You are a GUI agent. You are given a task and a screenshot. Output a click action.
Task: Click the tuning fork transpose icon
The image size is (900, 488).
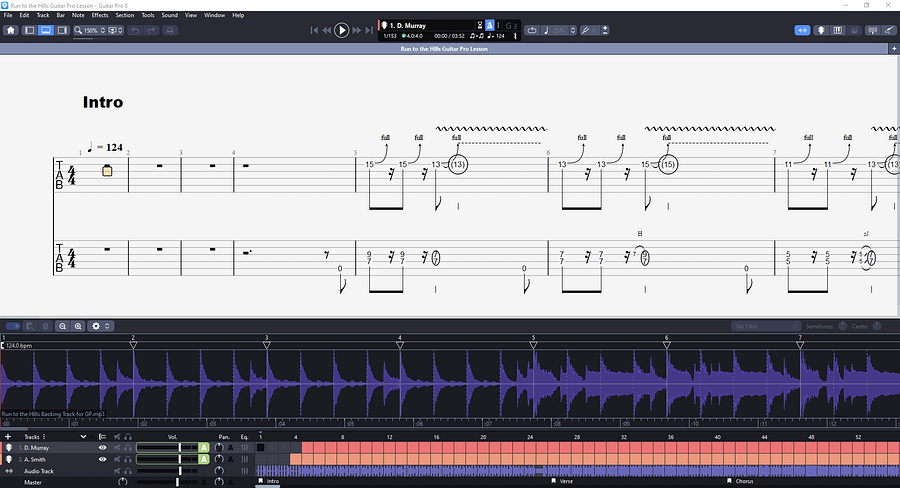(x=585, y=30)
